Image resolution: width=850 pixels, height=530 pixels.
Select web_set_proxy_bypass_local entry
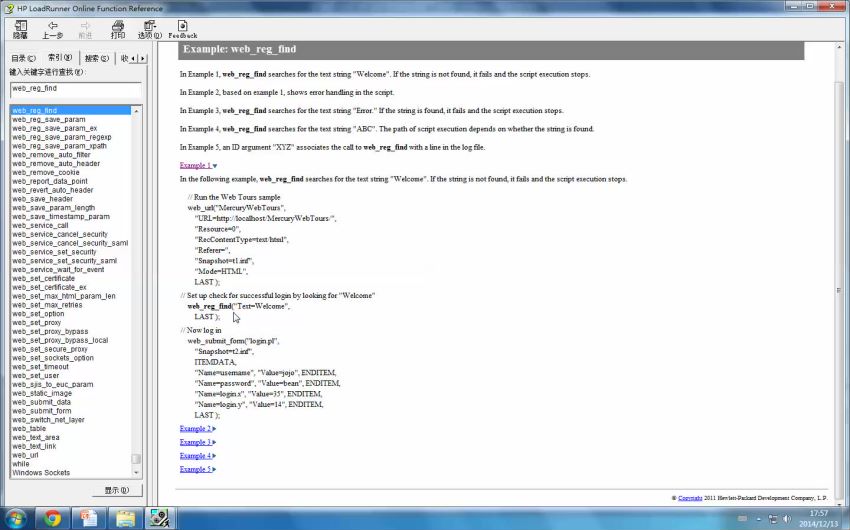tap(60, 340)
